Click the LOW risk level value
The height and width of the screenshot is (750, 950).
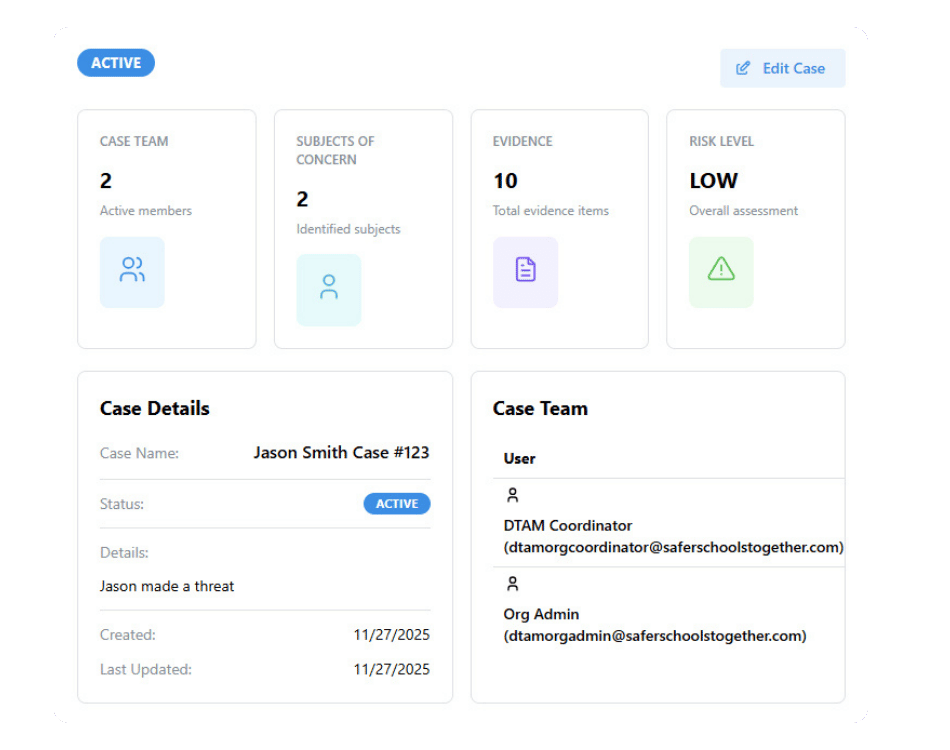713,181
